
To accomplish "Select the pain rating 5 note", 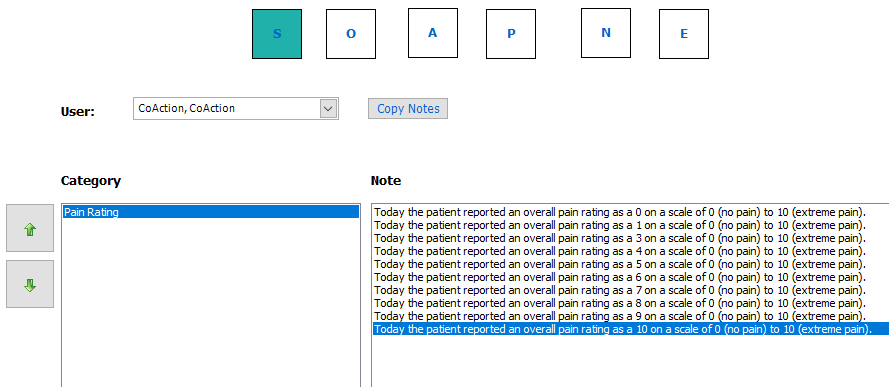I will 620,264.
